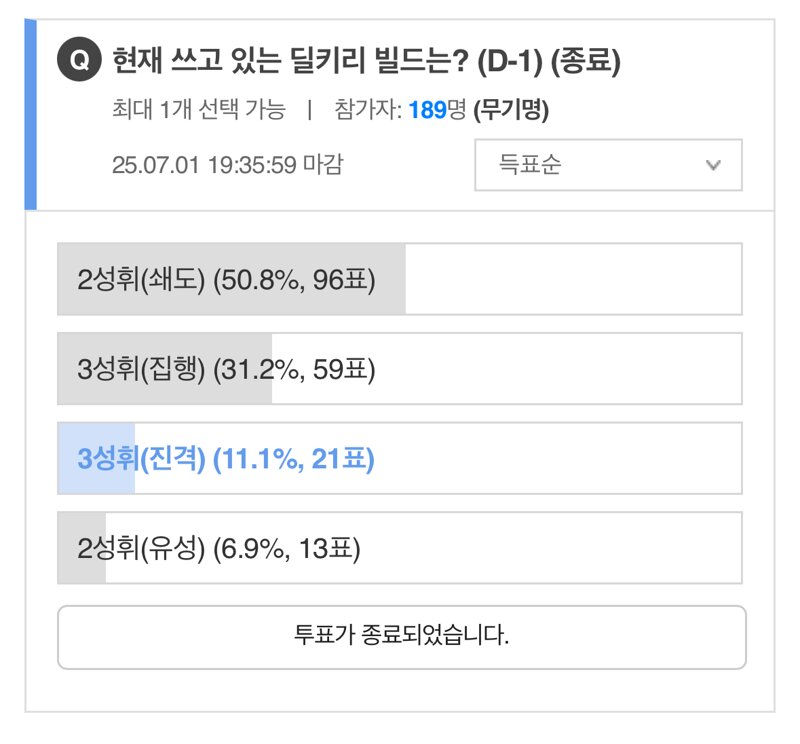Click the blue filled portion of 진격 bar

click(x=96, y=458)
